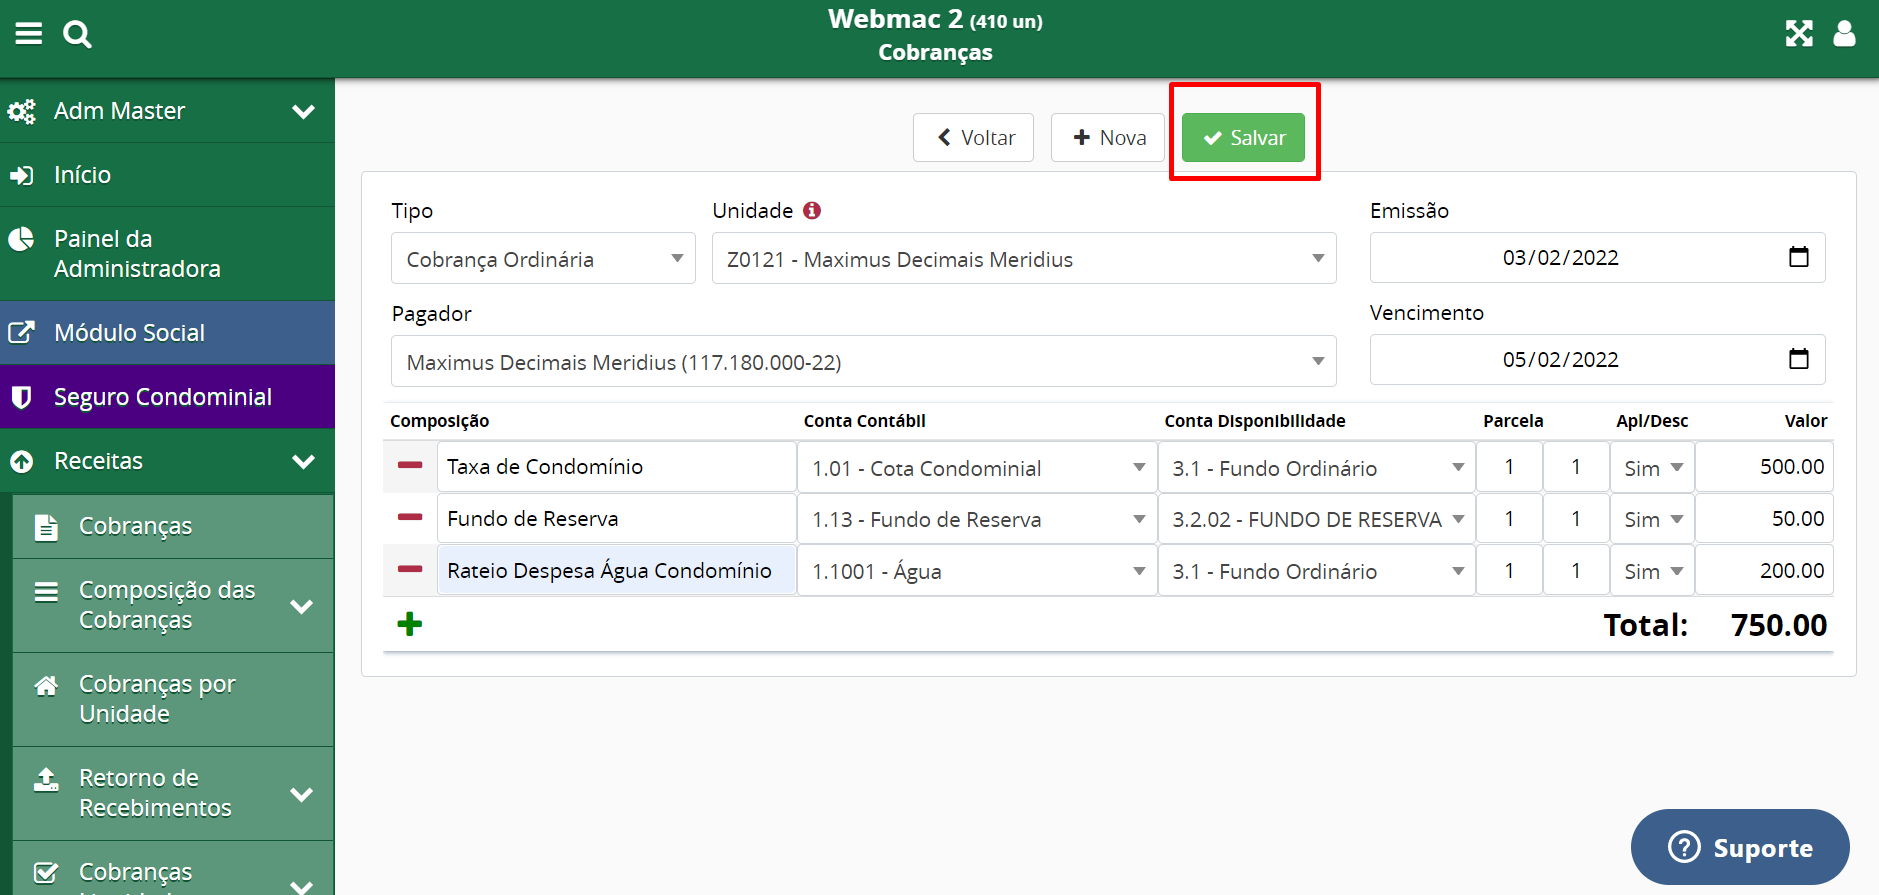Screen dimensions: 1879x895
Task: Open the hamburger menu icon
Action: point(29,34)
